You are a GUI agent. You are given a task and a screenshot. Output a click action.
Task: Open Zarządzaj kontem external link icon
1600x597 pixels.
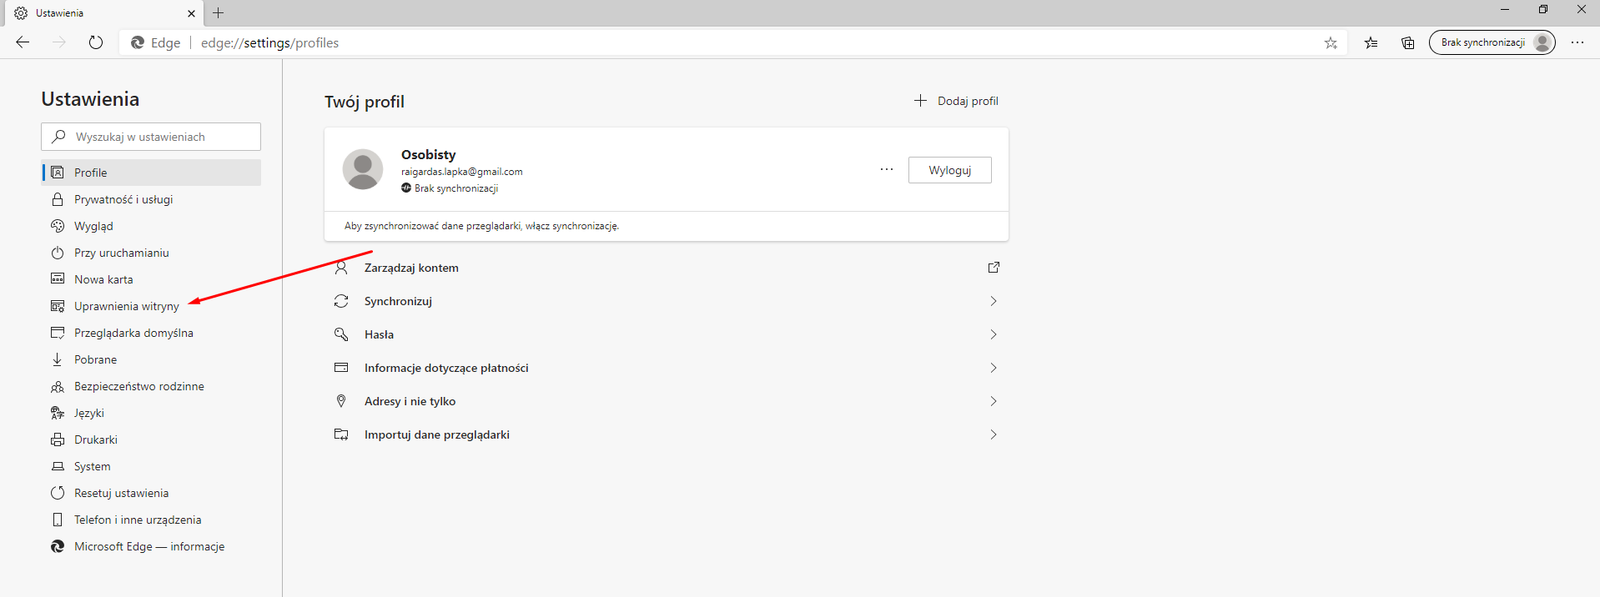pyautogui.click(x=993, y=268)
